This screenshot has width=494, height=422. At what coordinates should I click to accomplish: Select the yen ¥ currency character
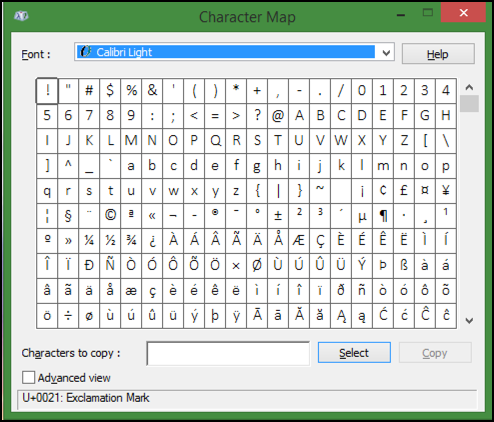(446, 191)
